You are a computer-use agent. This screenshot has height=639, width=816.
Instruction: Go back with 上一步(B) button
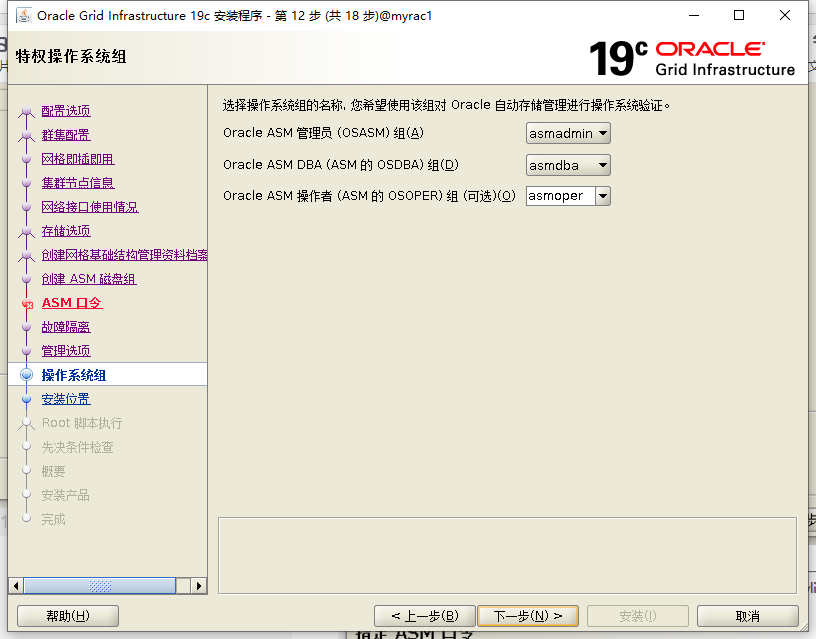click(425, 616)
